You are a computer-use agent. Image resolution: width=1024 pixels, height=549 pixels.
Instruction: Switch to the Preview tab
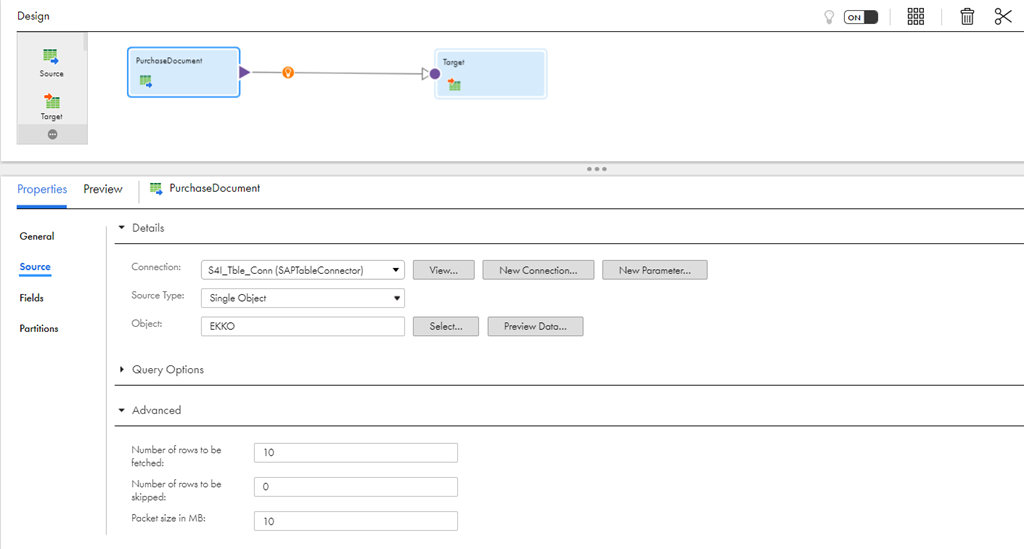pyautogui.click(x=103, y=189)
